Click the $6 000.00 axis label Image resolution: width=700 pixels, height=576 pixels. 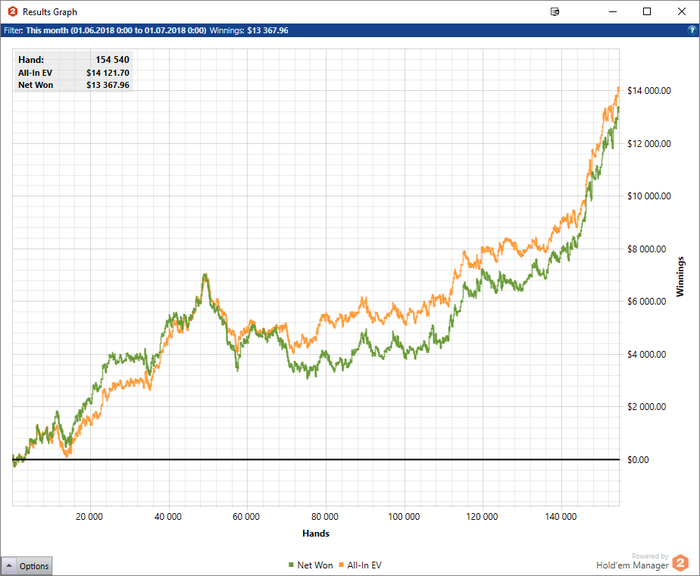coord(646,301)
